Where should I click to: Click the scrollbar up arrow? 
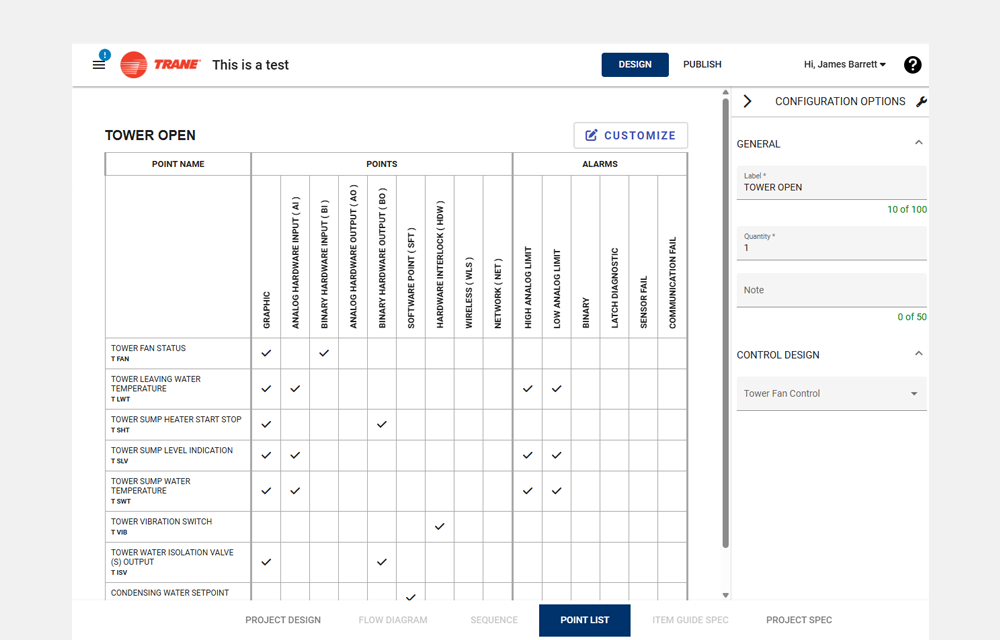coord(725,92)
